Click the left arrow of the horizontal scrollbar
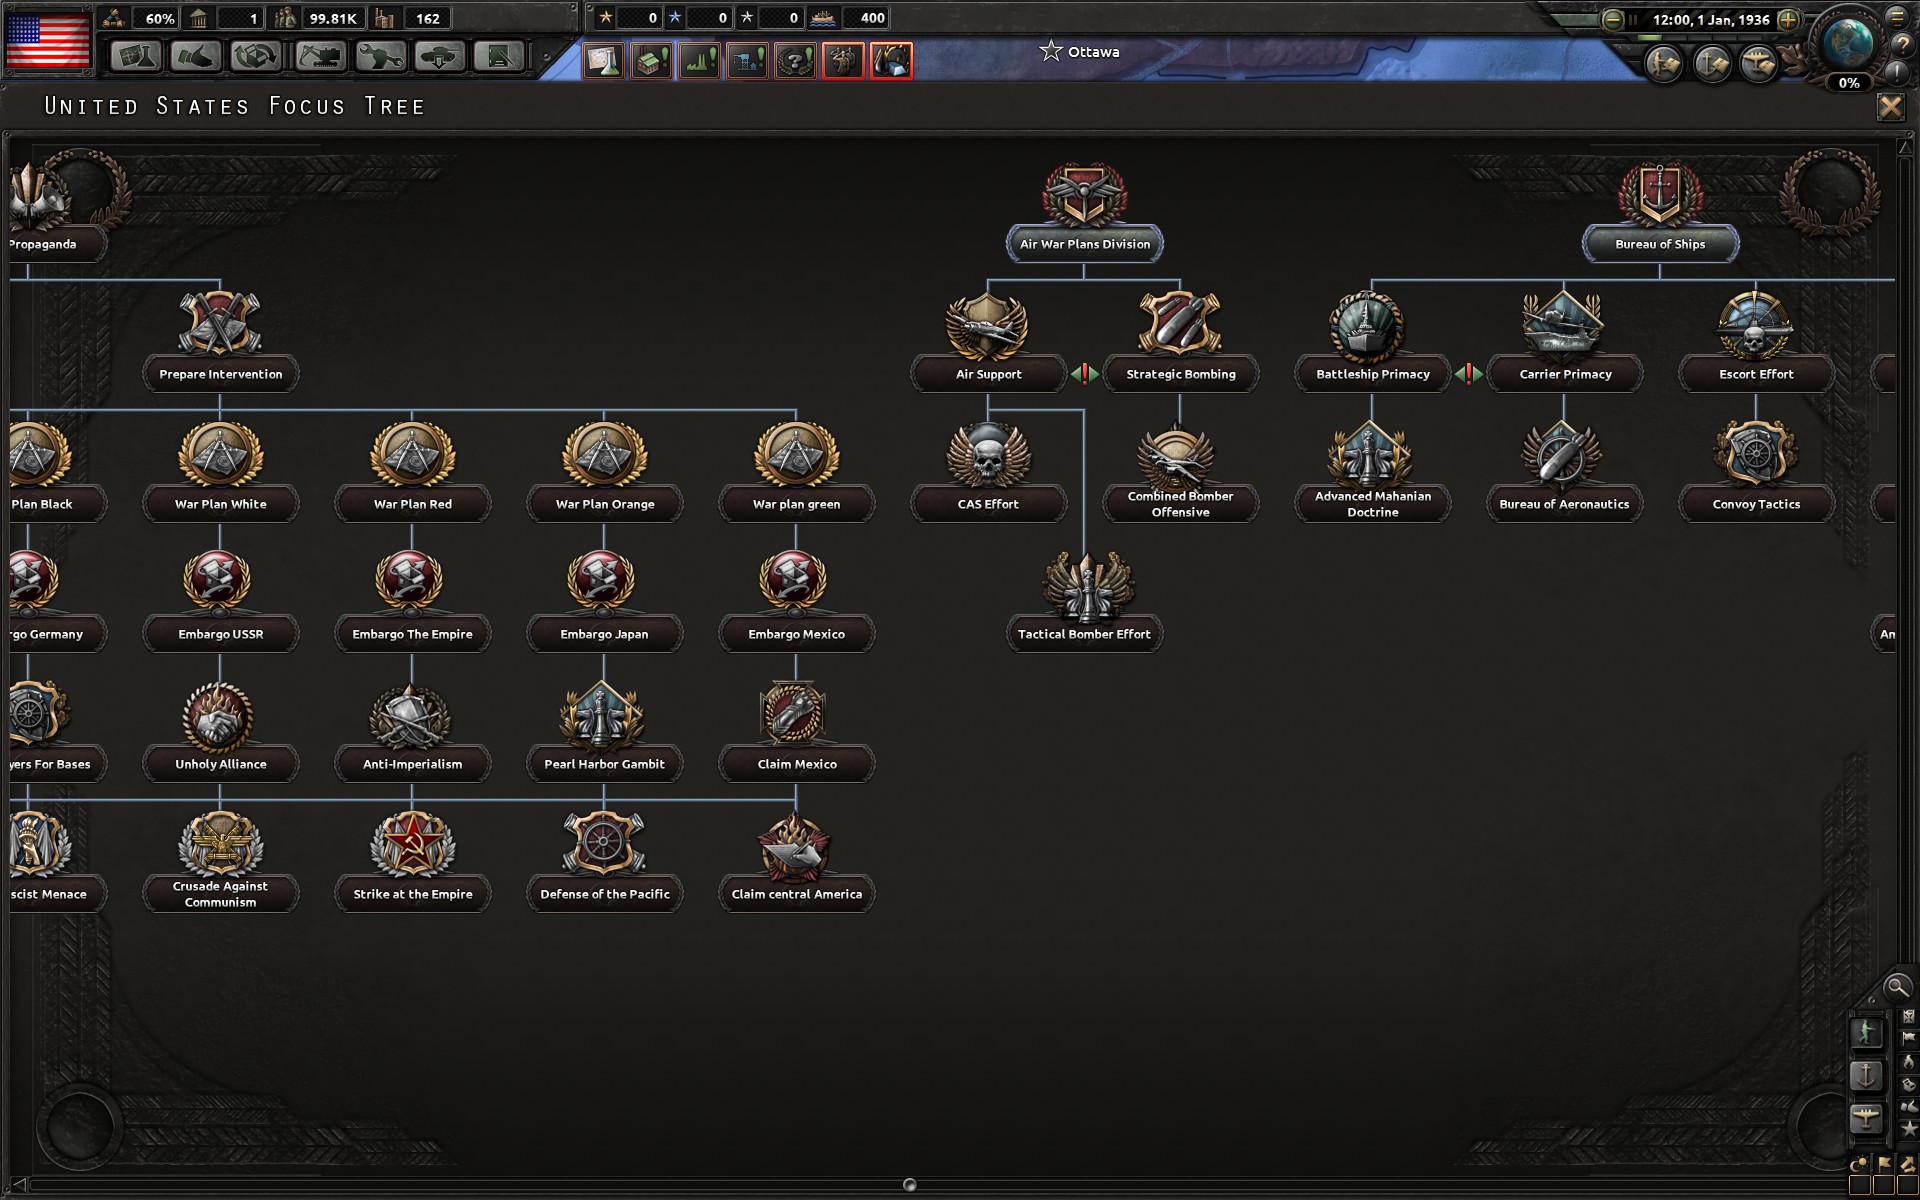This screenshot has height=1200, width=1920. point(18,1185)
